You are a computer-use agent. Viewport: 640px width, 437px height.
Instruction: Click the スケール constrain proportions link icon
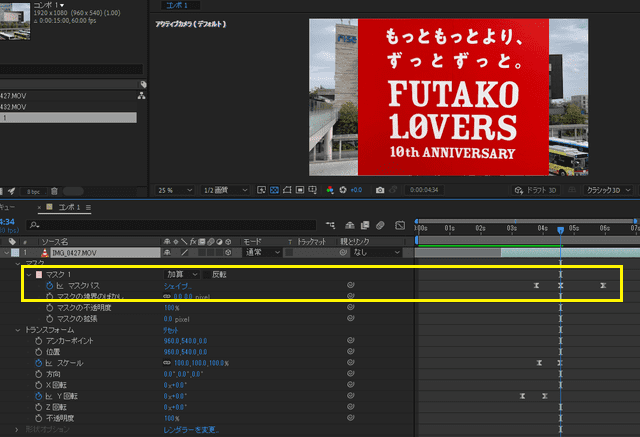click(x=167, y=363)
